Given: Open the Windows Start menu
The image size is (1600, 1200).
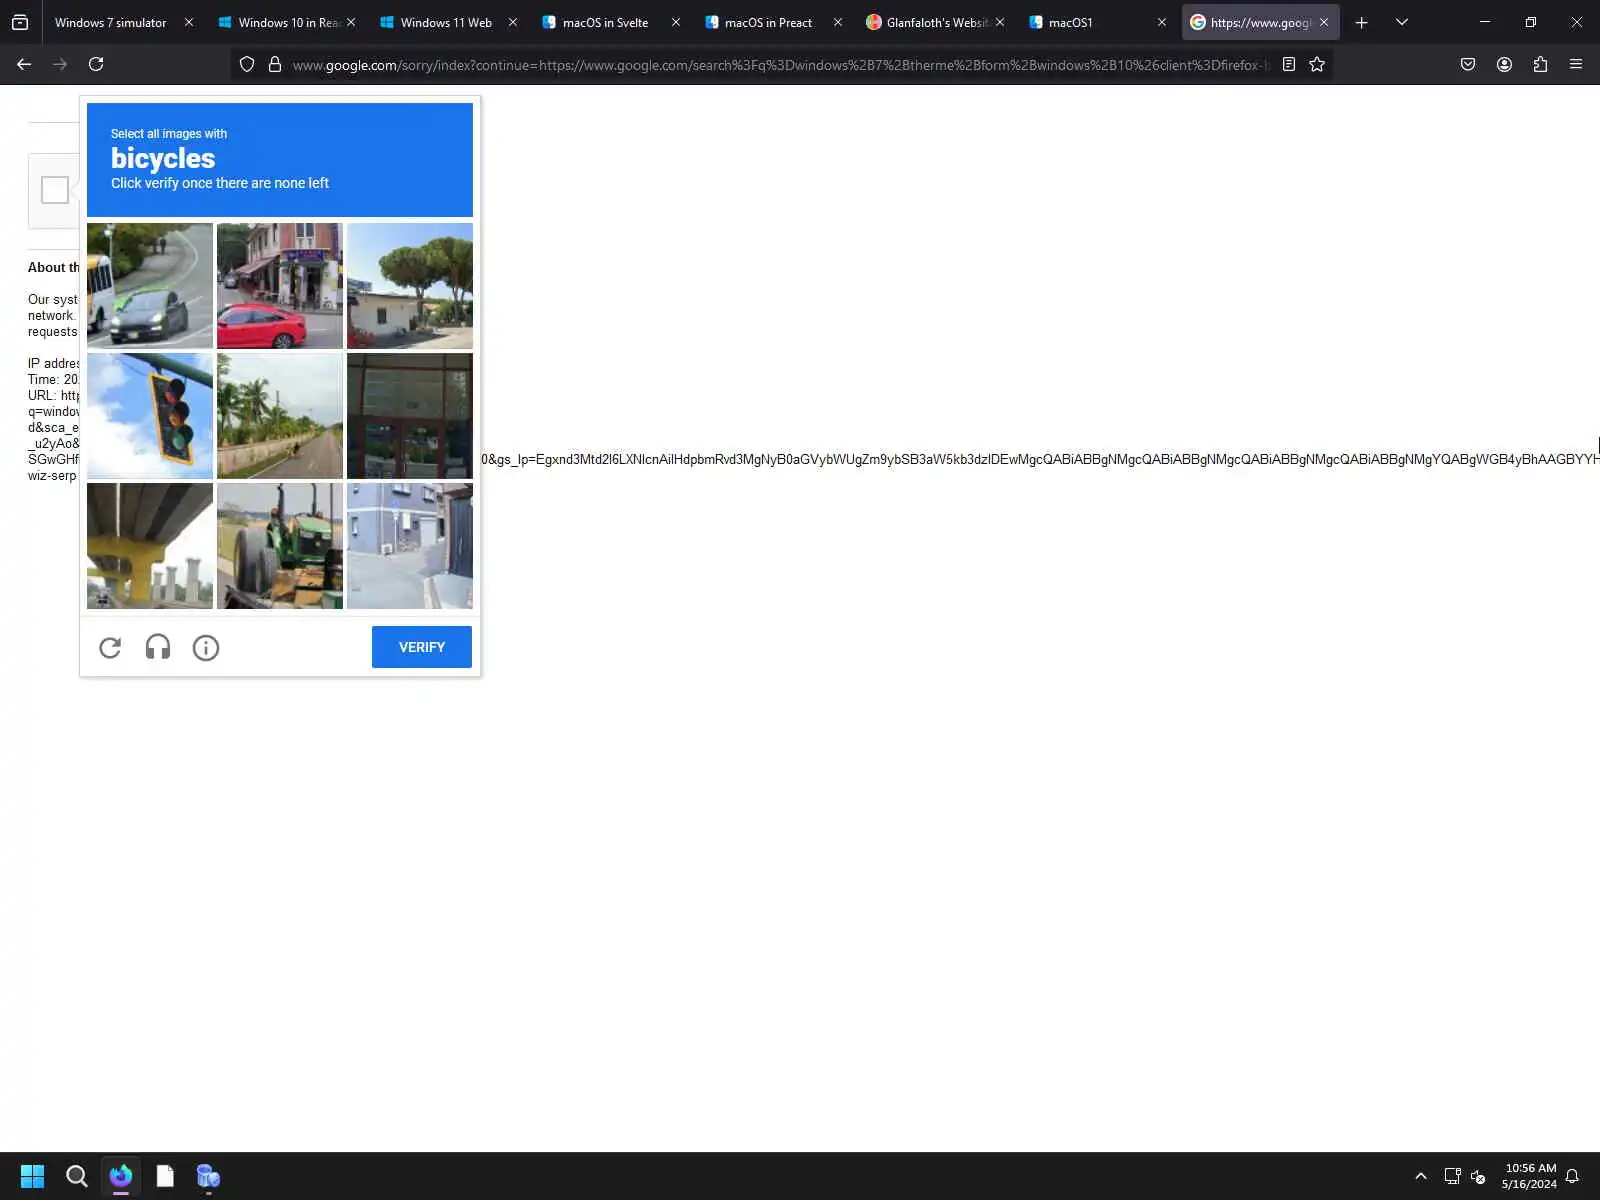Looking at the screenshot, I should pos(32,1176).
